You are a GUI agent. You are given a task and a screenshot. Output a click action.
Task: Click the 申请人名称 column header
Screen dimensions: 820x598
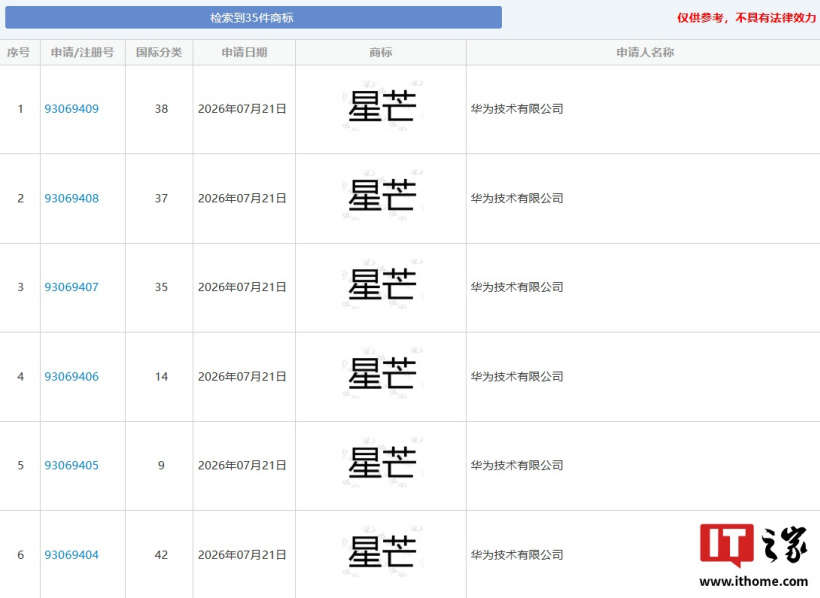point(645,52)
